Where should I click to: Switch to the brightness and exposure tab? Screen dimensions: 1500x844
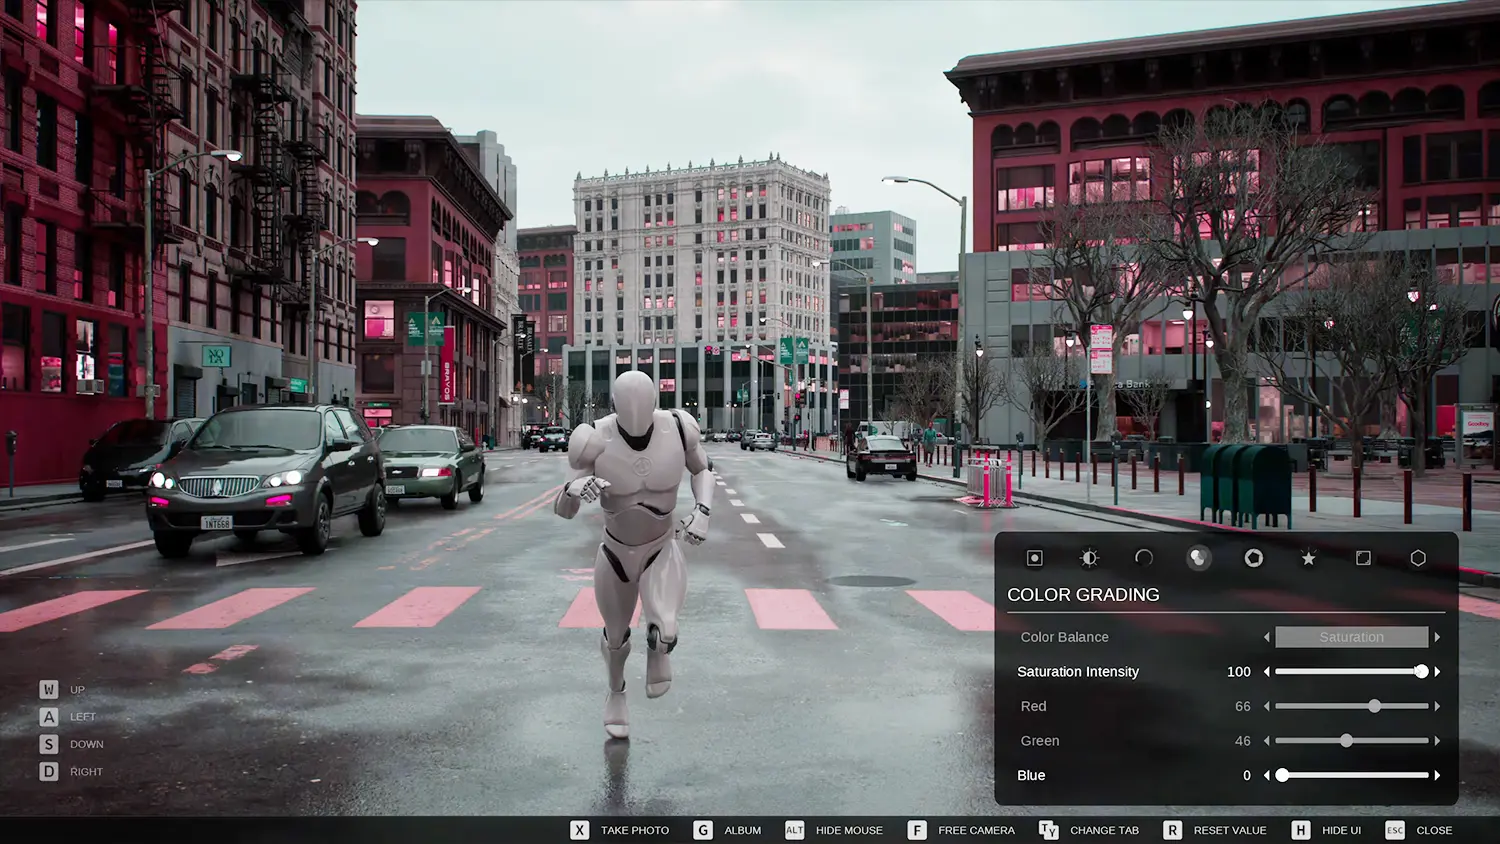[x=1089, y=558]
